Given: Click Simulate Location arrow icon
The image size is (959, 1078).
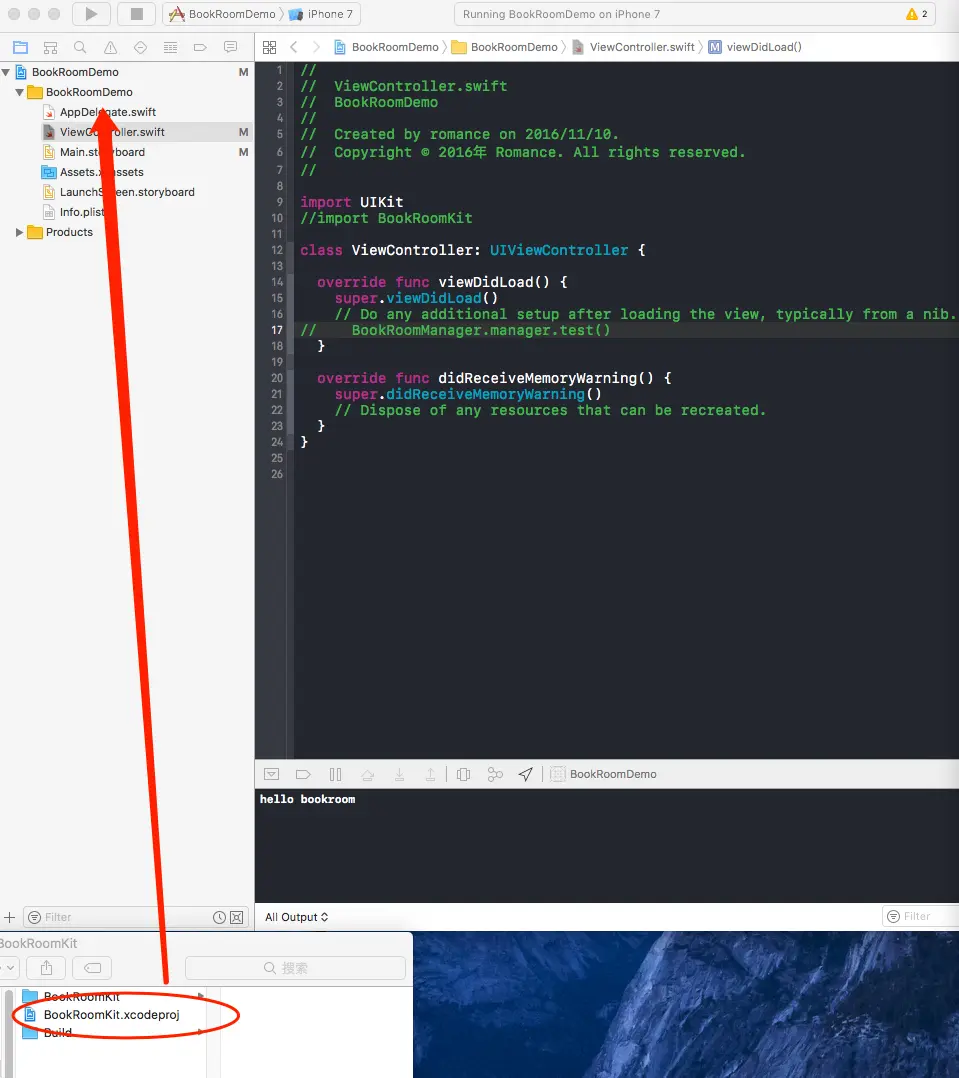Looking at the screenshot, I should (526, 774).
